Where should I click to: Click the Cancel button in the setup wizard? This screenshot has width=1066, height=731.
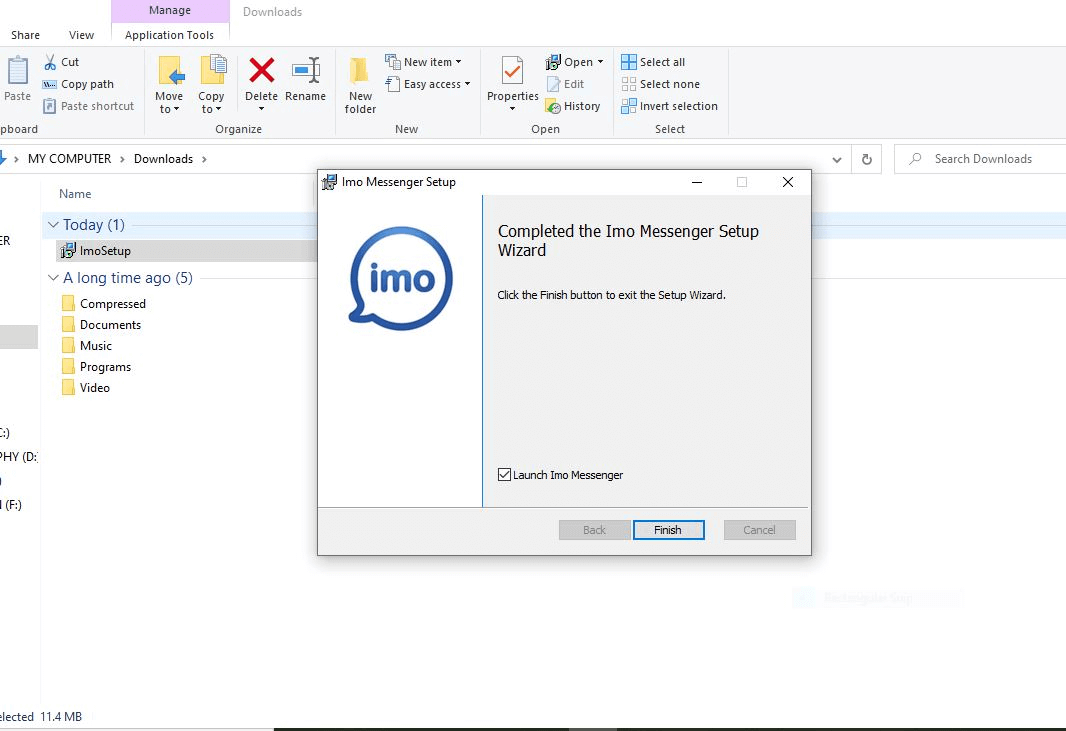click(x=759, y=530)
